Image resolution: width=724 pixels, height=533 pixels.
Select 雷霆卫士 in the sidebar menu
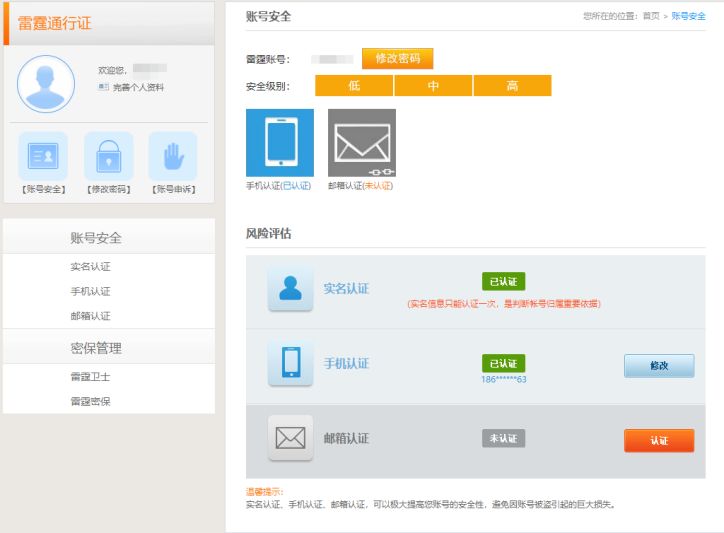click(90, 376)
